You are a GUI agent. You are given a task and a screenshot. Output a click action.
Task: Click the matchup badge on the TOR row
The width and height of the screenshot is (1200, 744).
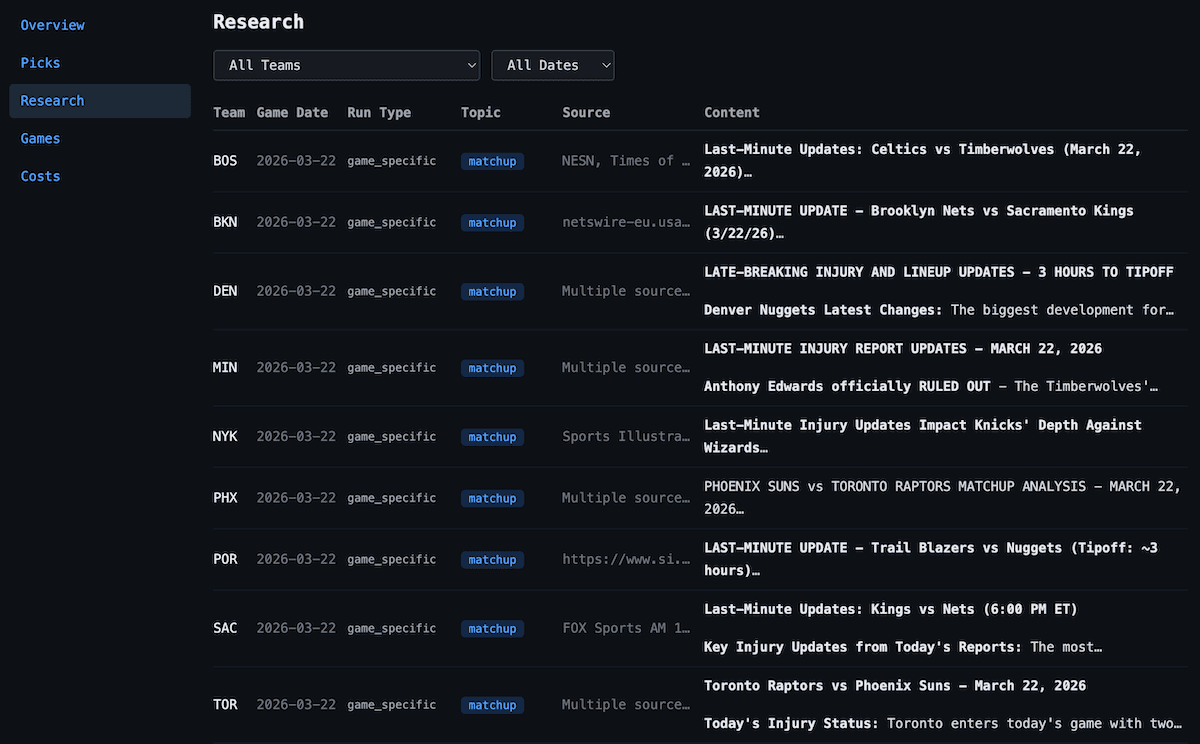[492, 705]
